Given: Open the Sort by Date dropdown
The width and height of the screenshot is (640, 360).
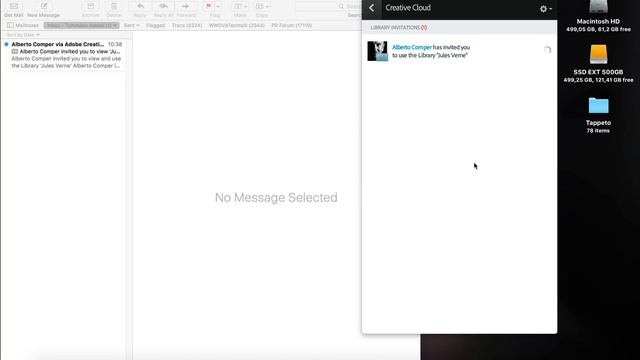Looking at the screenshot, I should point(23,35).
